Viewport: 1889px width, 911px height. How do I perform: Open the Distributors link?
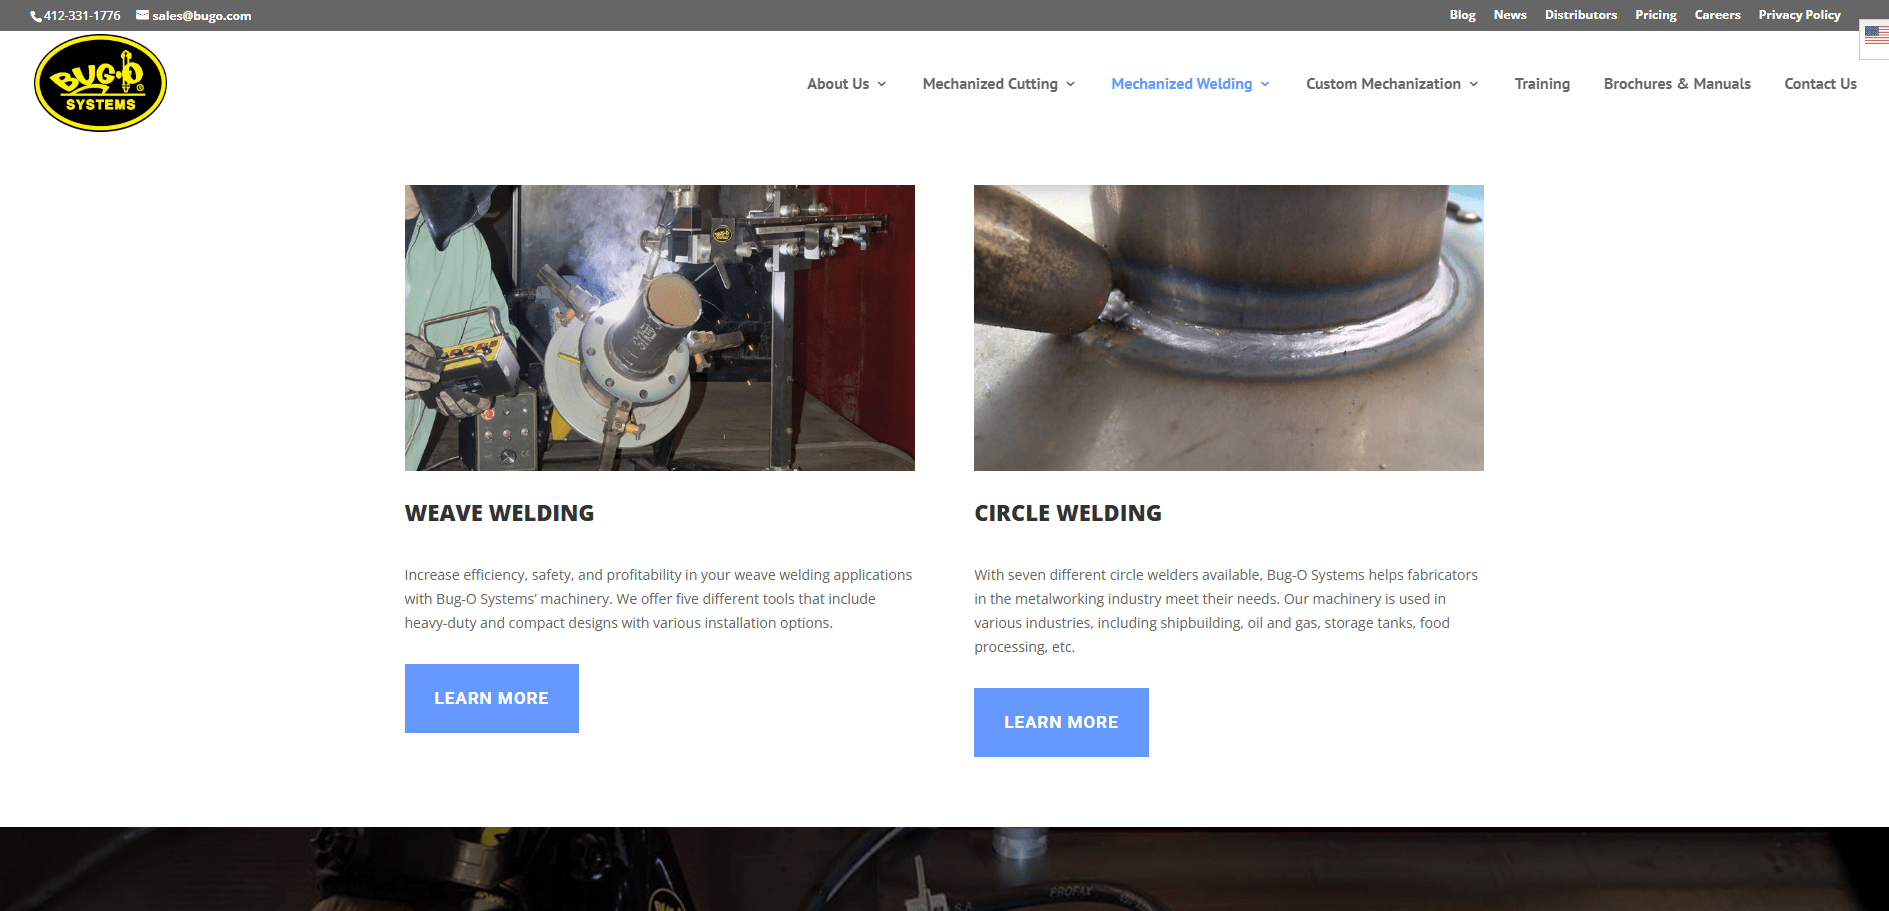1580,15
